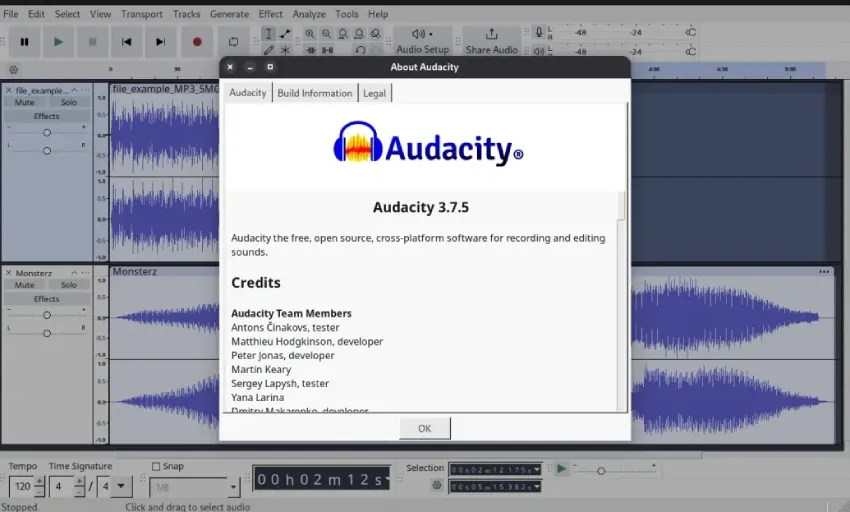
Task: Click time signature numerator field
Action: coord(61,487)
